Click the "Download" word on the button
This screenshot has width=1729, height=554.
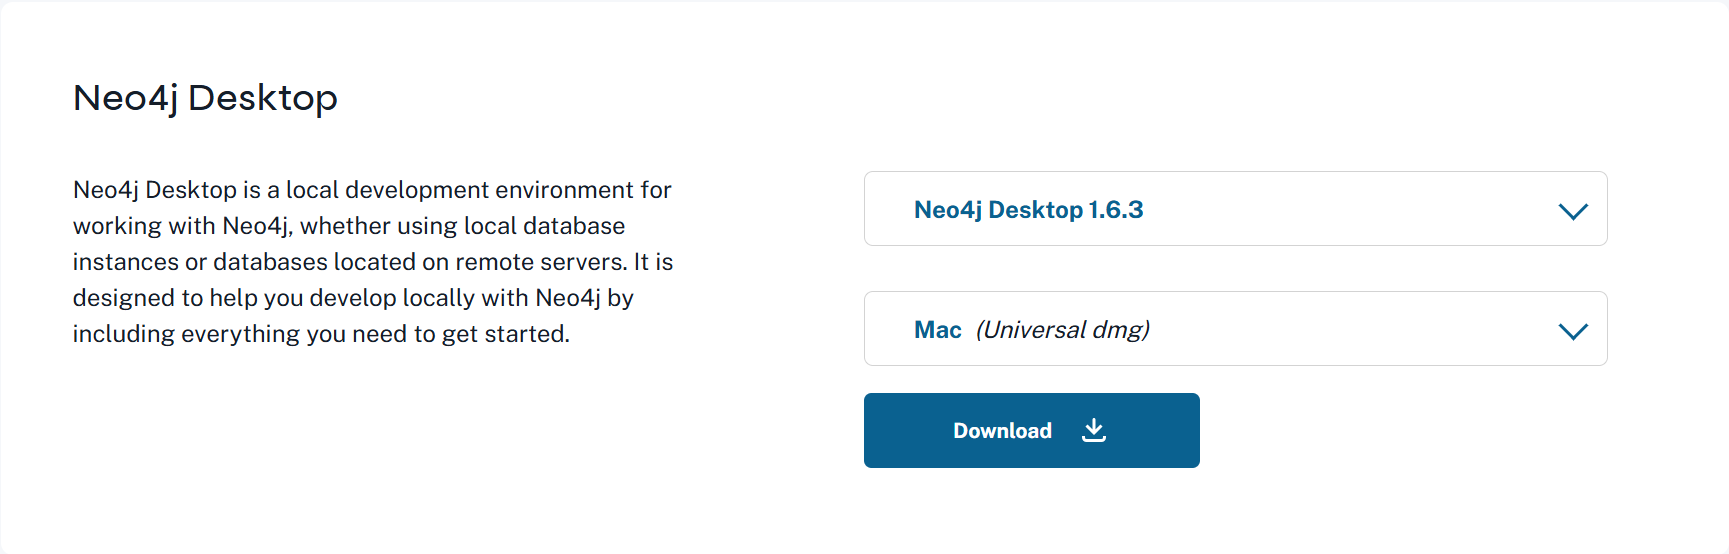coord(1002,431)
